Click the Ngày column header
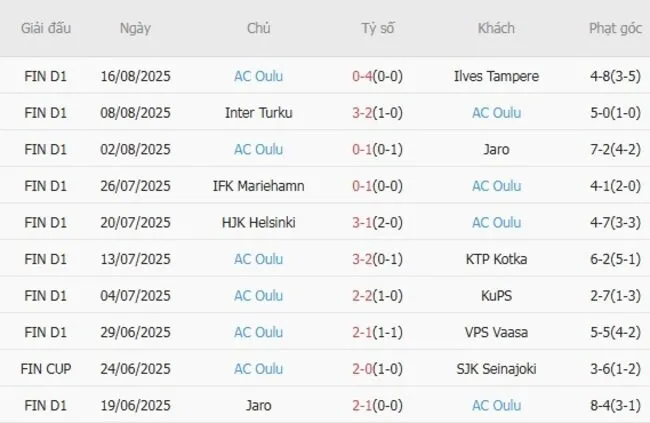The image size is (650, 423). (135, 28)
